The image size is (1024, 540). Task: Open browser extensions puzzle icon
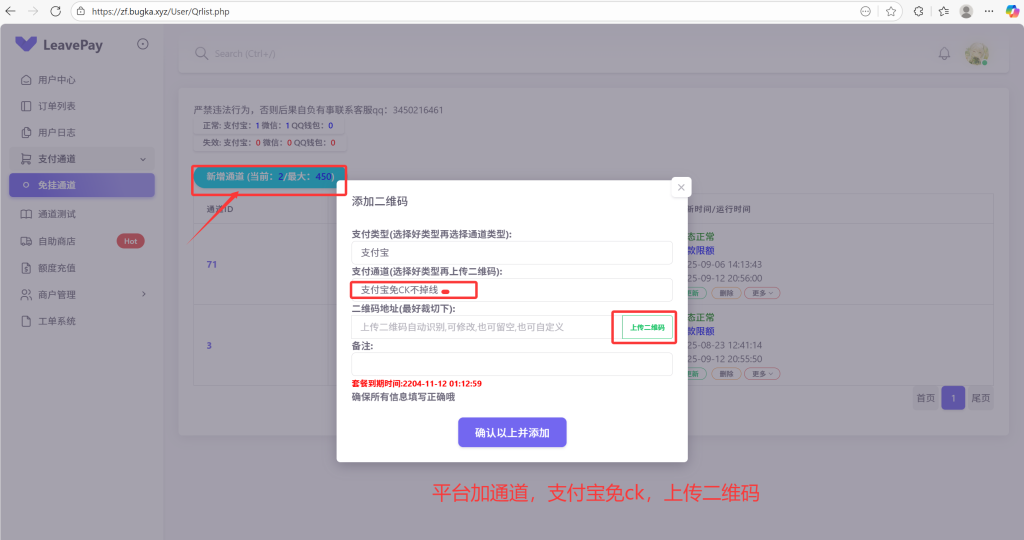pyautogui.click(x=918, y=11)
